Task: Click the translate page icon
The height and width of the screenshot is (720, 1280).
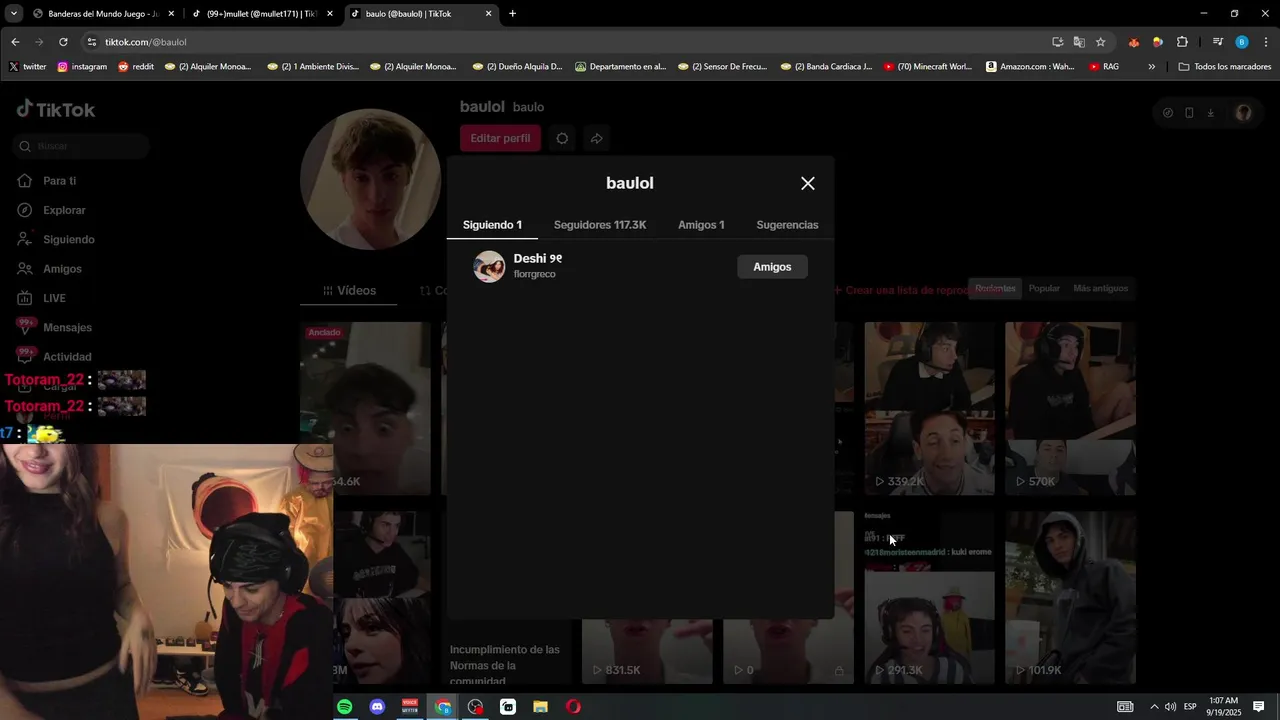Action: [x=1079, y=42]
